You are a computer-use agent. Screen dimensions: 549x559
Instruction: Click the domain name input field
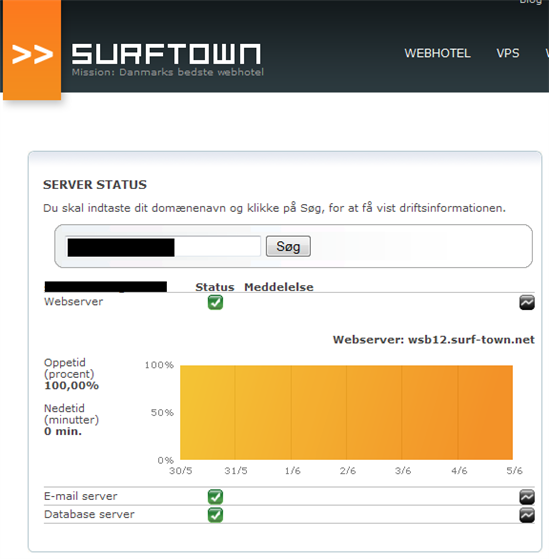point(163,246)
